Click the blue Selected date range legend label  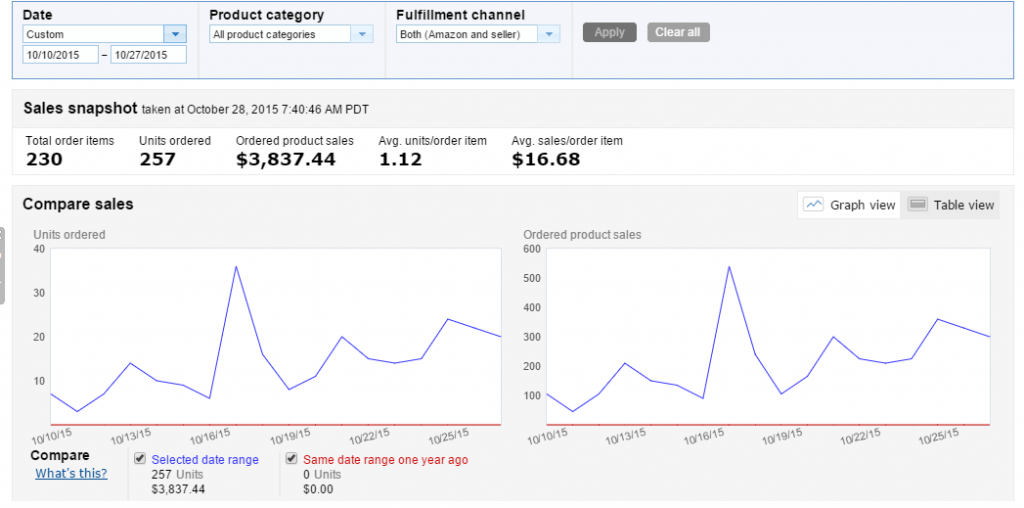coord(205,460)
